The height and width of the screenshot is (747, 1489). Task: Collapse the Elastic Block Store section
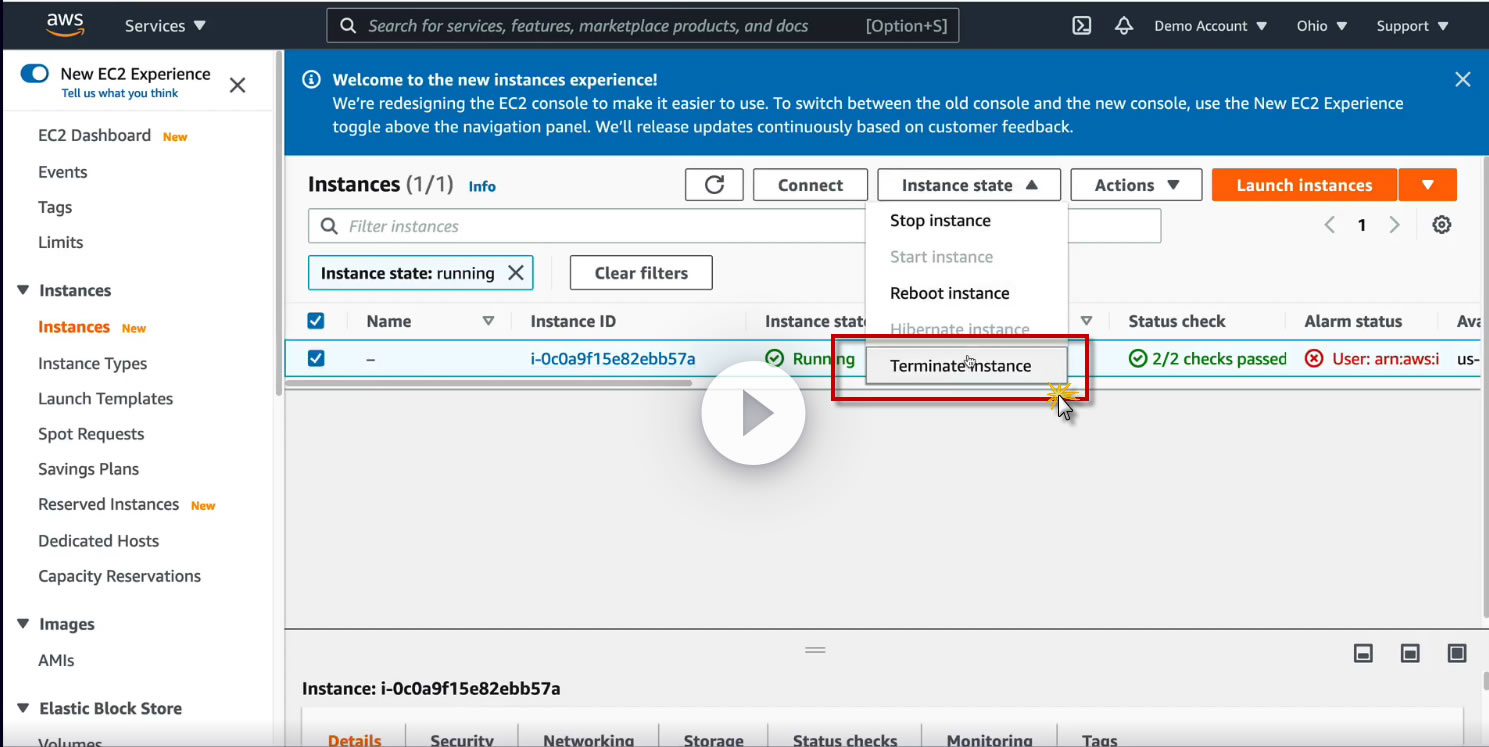click(23, 708)
